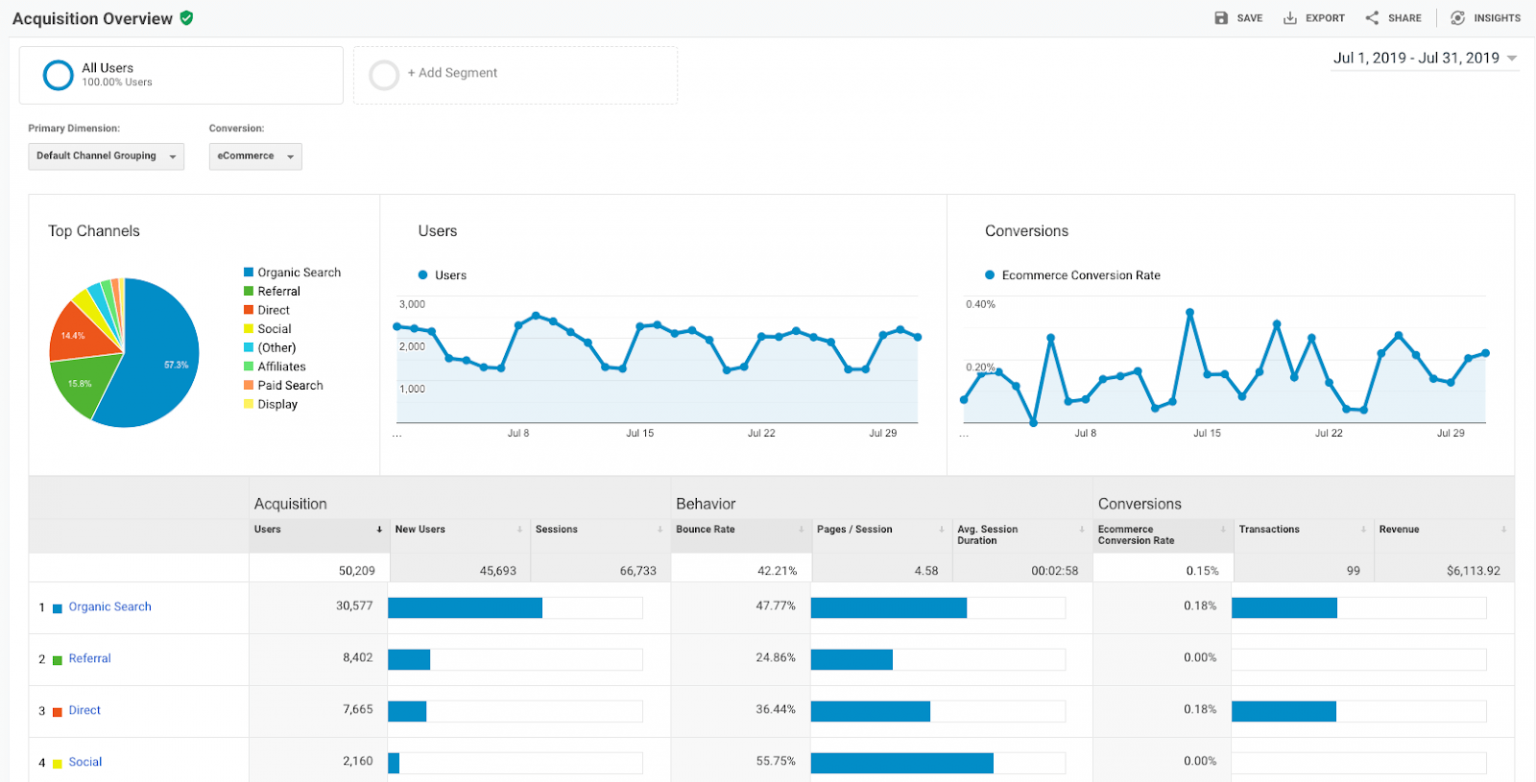Click the All Users segment circle icon
This screenshot has height=782, width=1536.
coord(58,75)
